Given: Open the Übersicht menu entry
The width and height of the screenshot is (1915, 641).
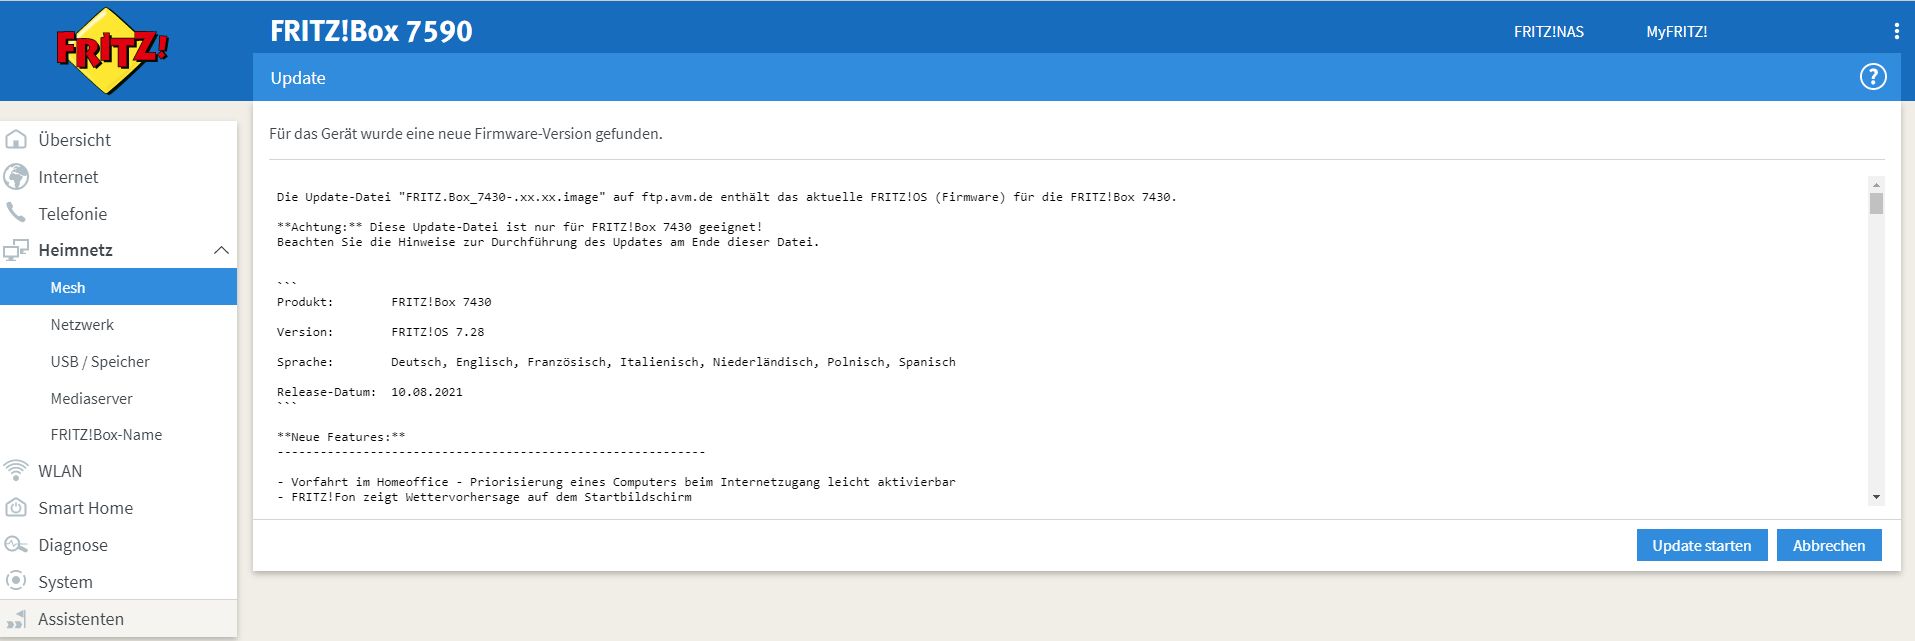Looking at the screenshot, I should pyautogui.click(x=74, y=140).
